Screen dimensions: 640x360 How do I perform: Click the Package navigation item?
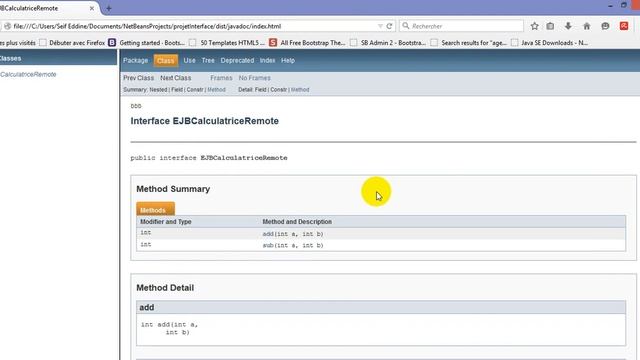[136, 60]
